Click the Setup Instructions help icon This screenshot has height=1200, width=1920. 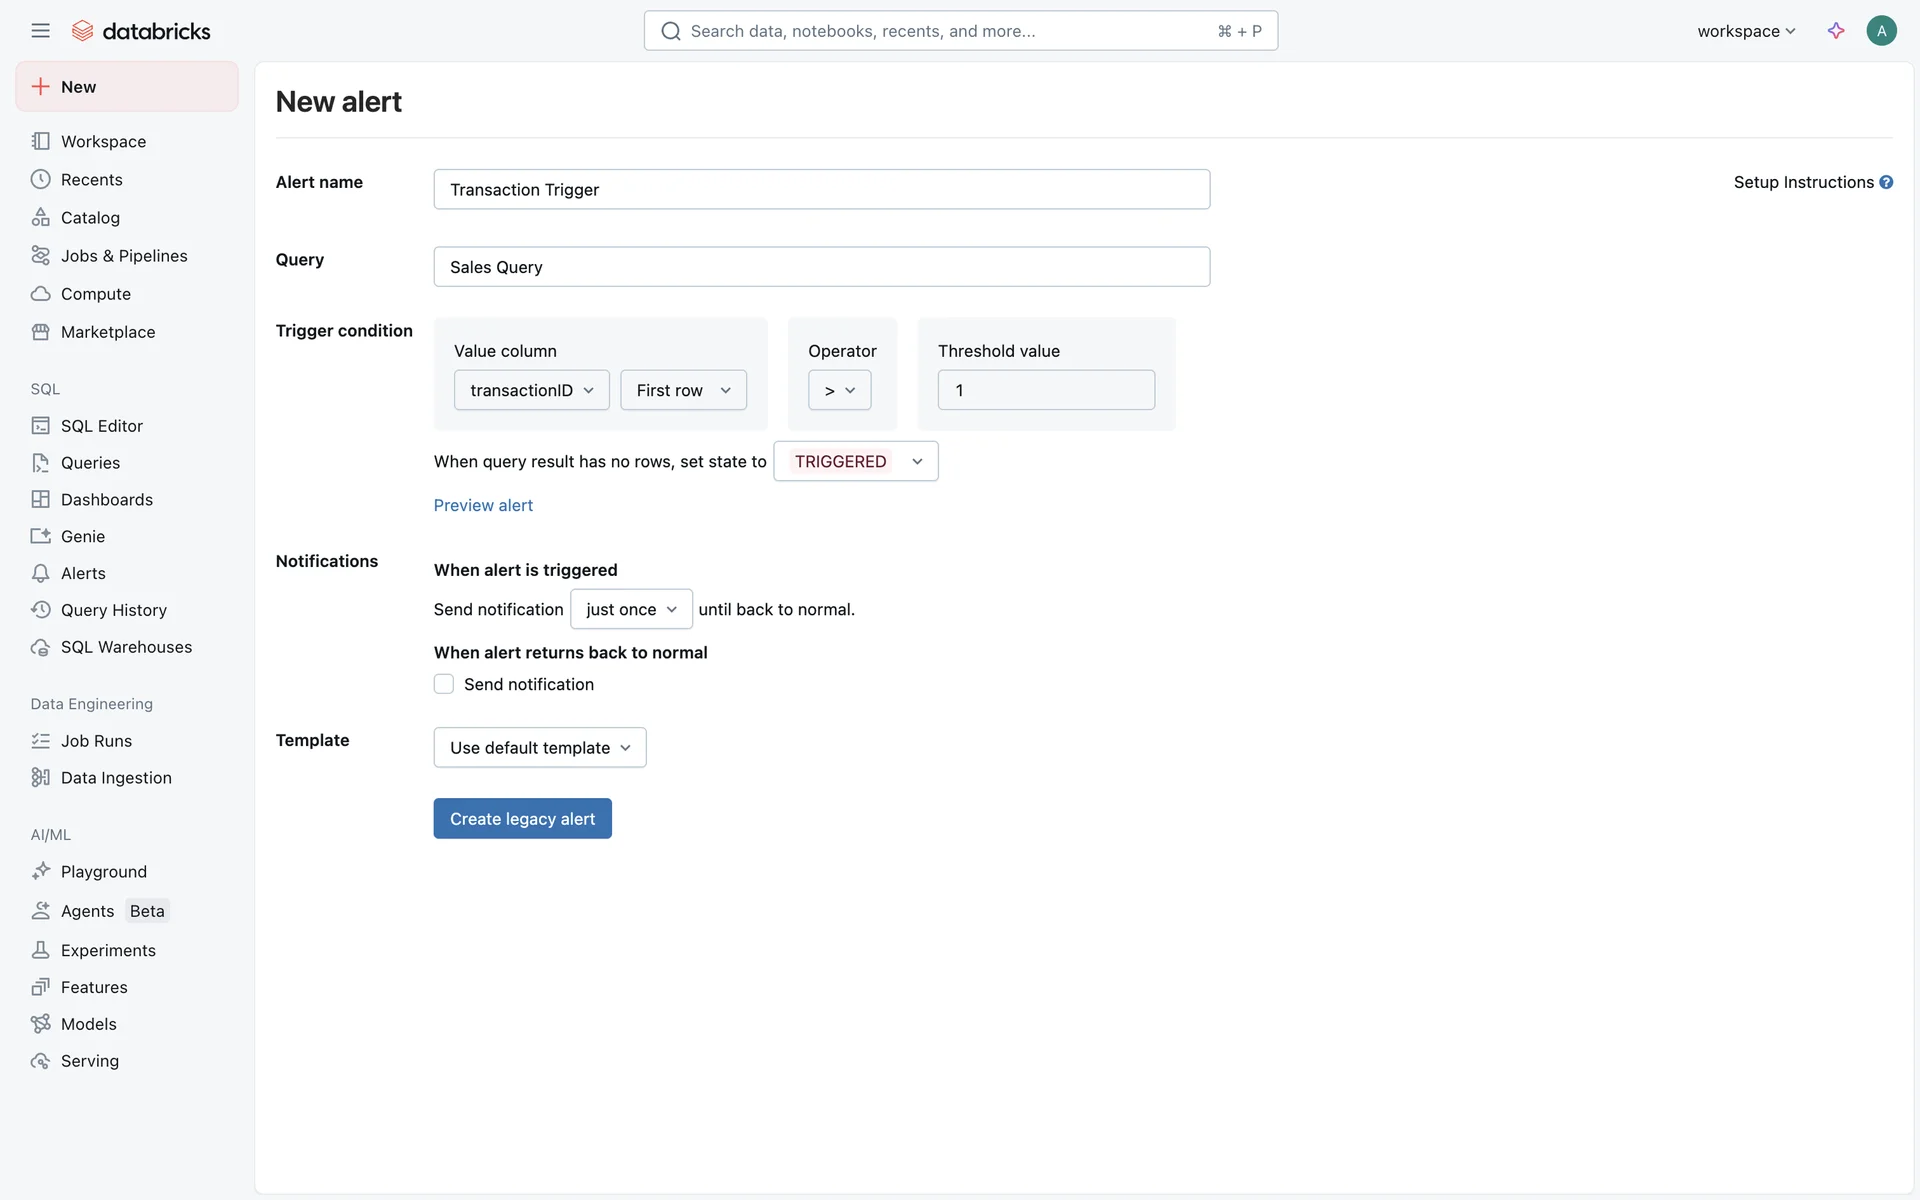pyautogui.click(x=1886, y=182)
